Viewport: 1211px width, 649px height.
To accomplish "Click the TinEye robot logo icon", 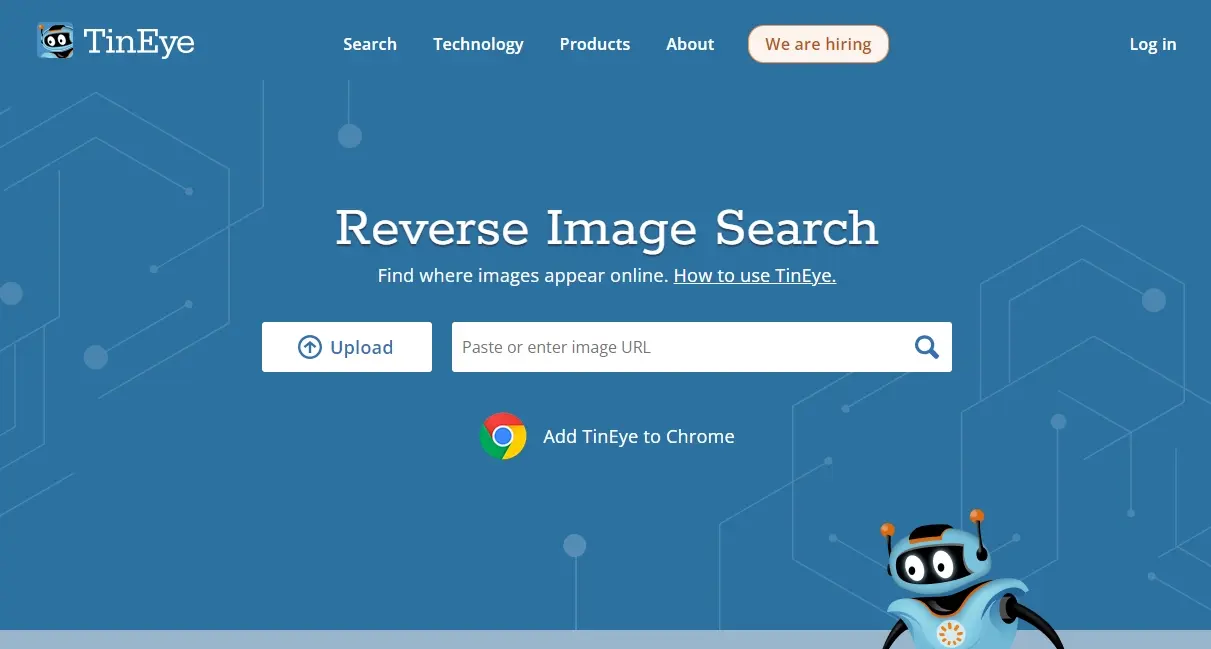I will 55,41.
